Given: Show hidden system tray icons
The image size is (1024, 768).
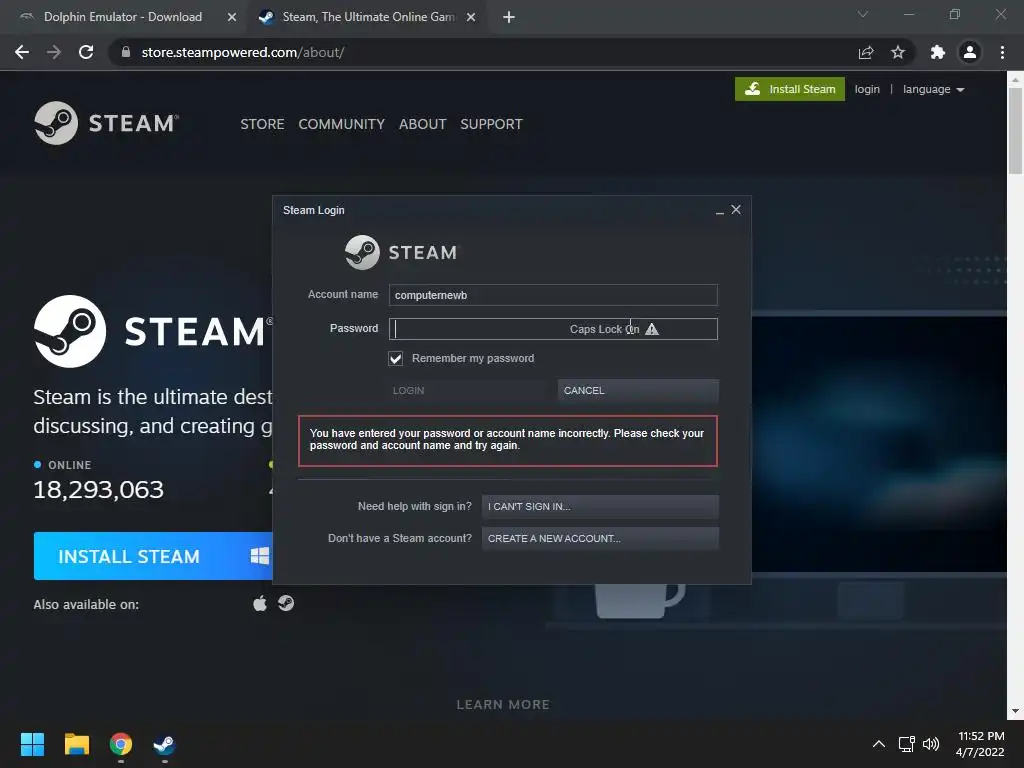Looking at the screenshot, I should [879, 744].
